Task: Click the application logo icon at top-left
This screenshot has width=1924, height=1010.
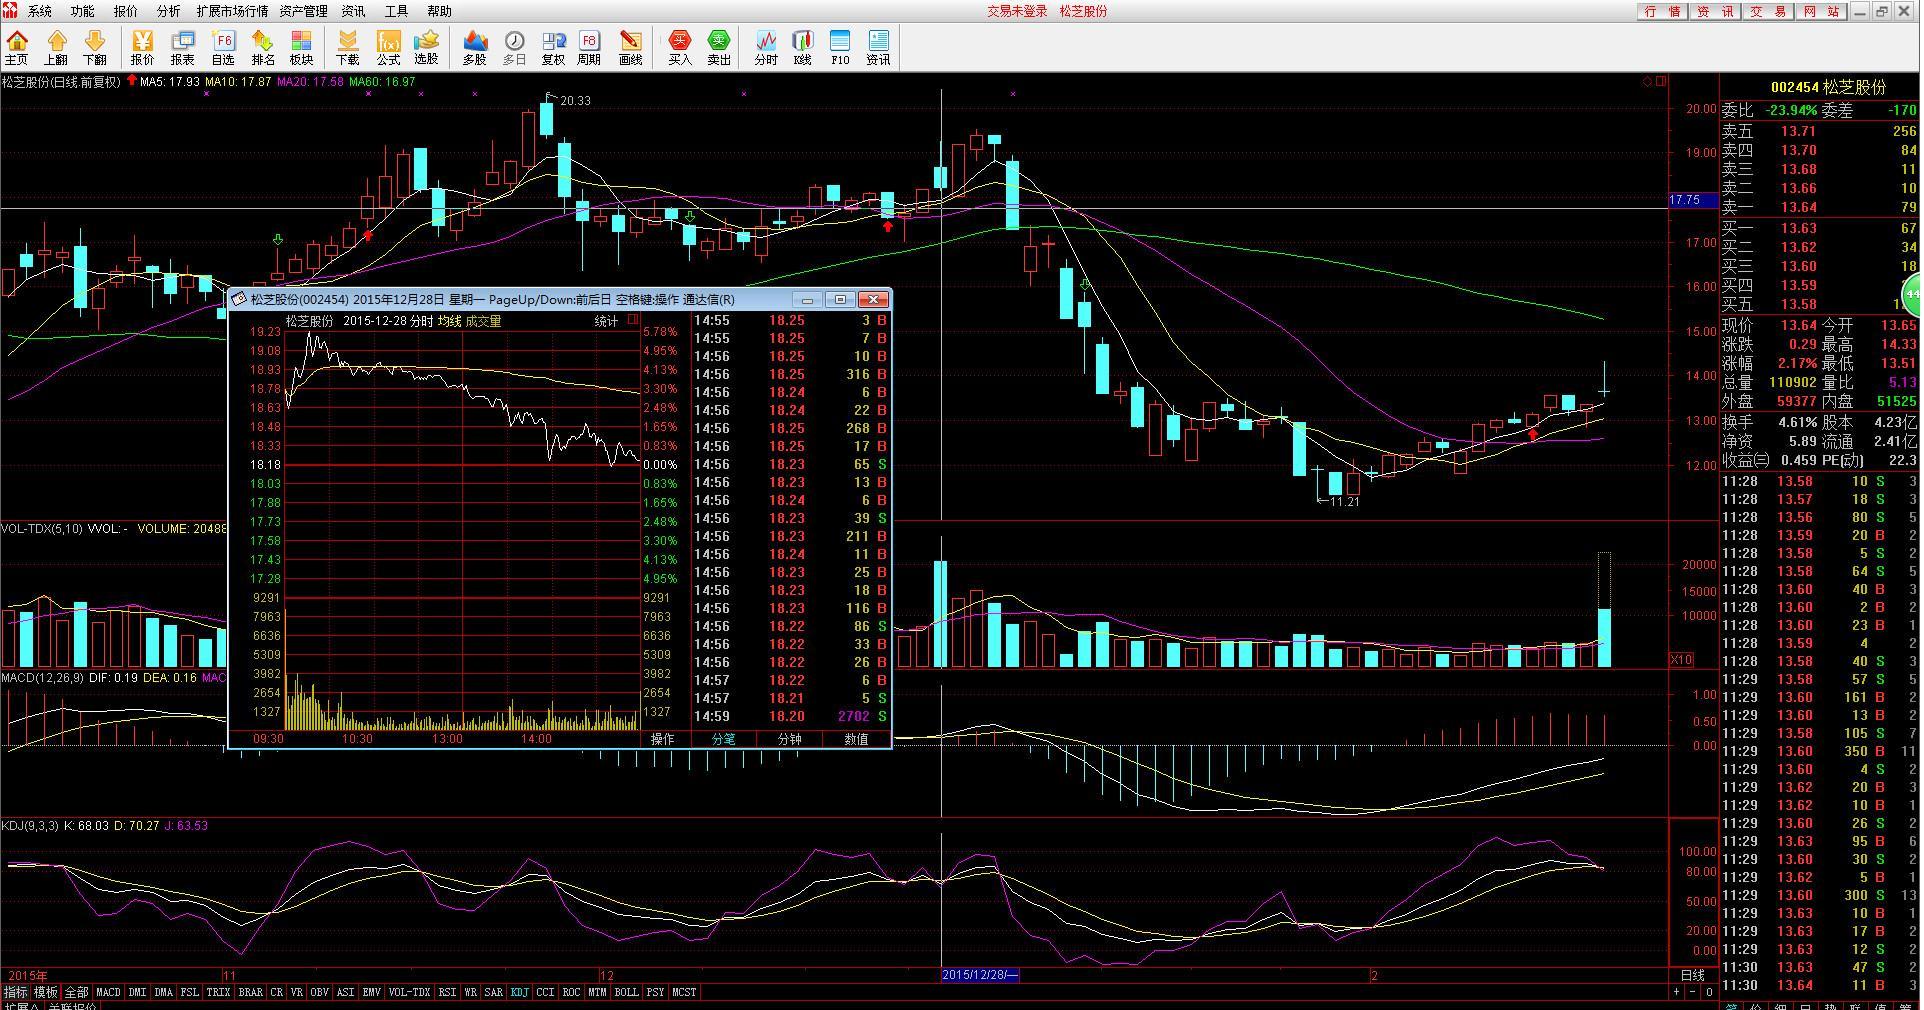Action: point(9,10)
